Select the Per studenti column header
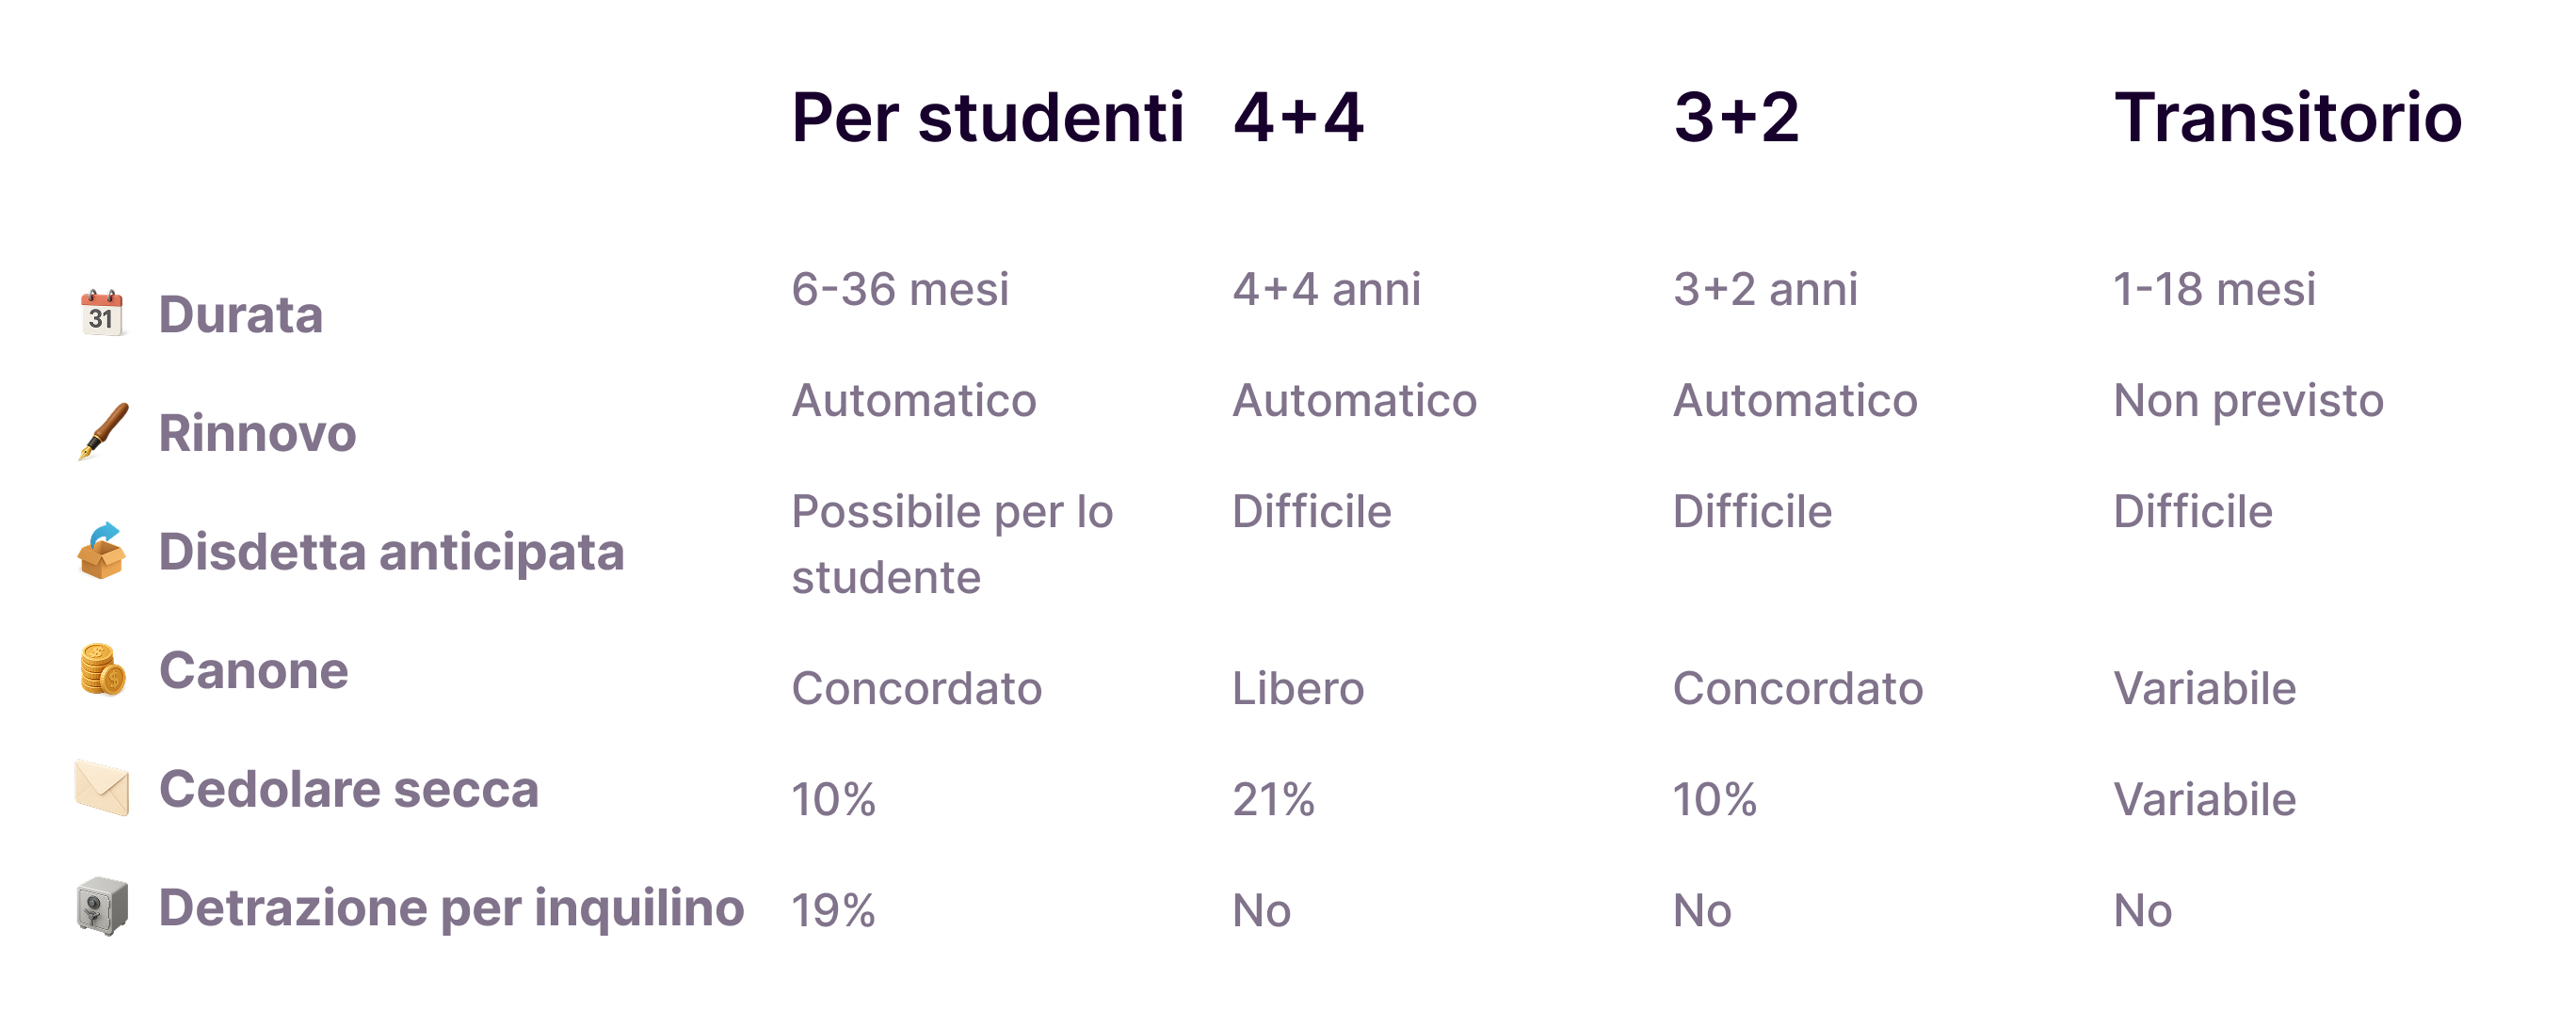 click(987, 118)
